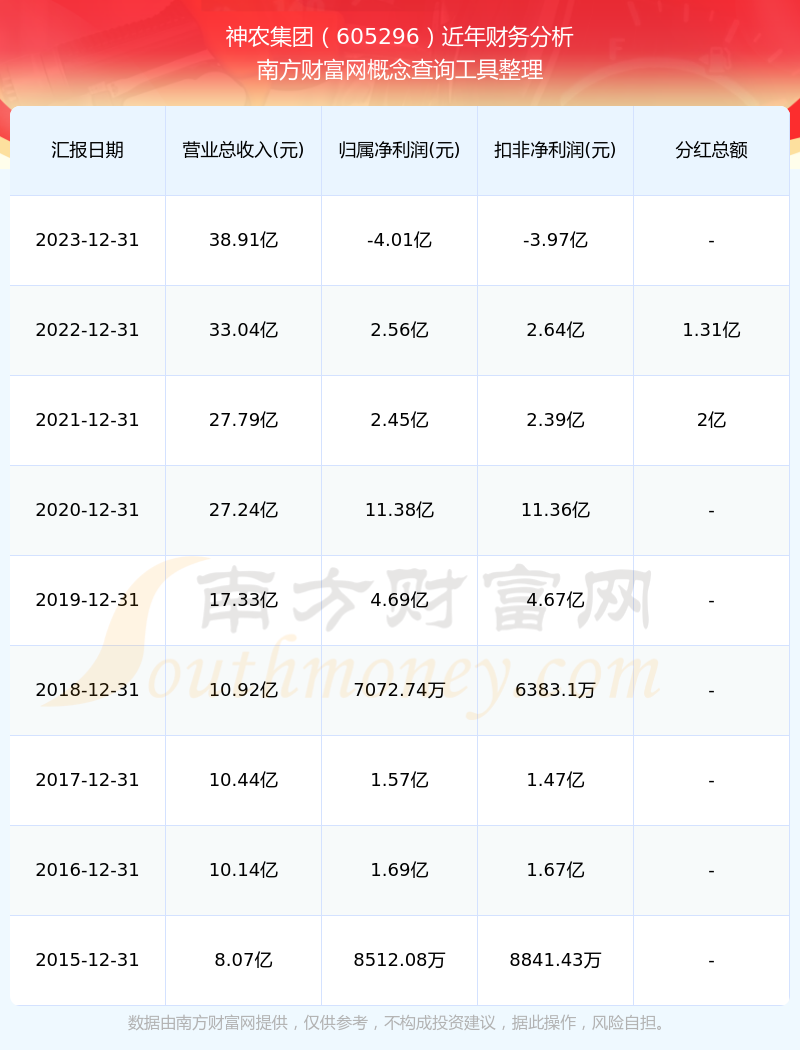Select the revenue value 38.91亿
This screenshot has width=800, height=1050.
coord(243,240)
